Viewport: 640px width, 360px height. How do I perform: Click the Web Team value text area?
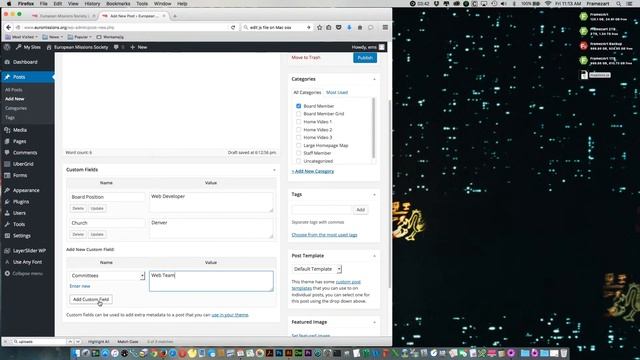tap(211, 281)
